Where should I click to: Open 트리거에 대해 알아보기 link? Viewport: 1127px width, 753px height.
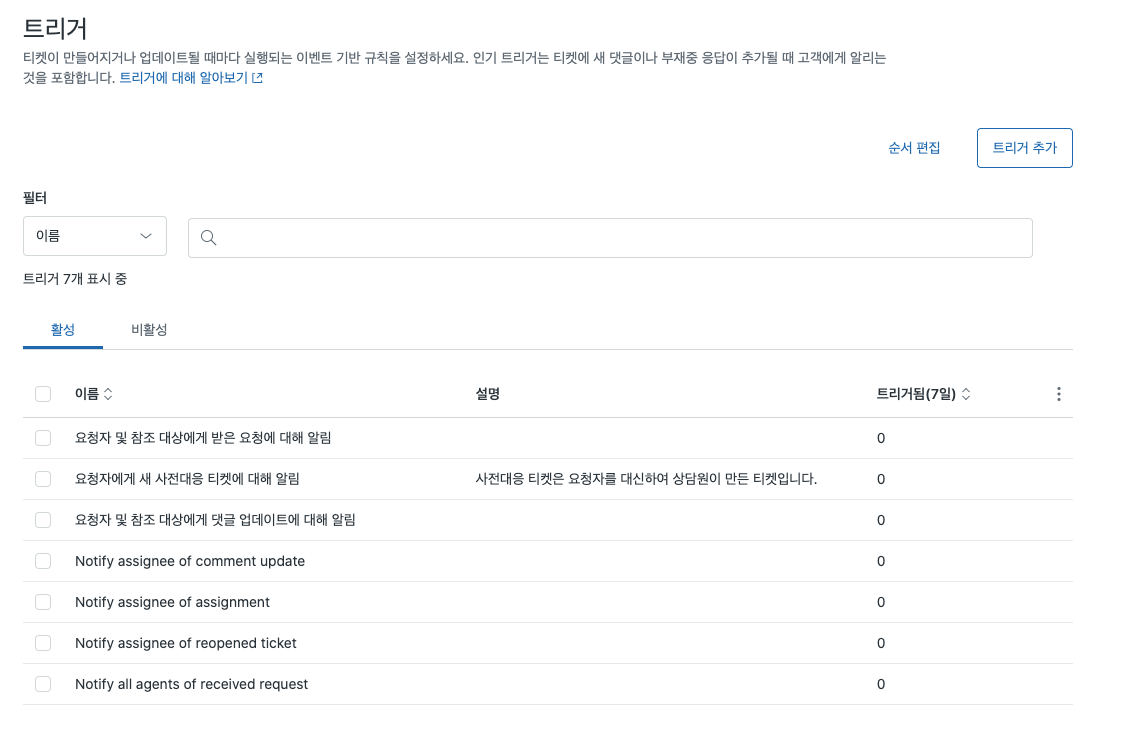[x=183, y=78]
